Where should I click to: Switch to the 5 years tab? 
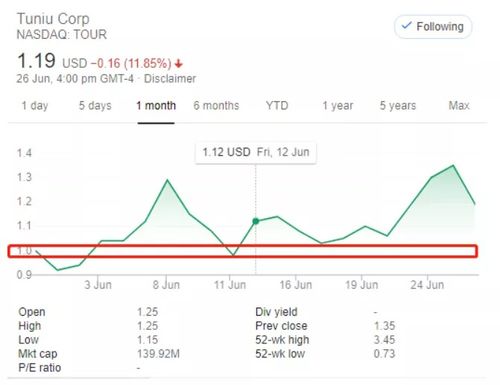point(398,106)
